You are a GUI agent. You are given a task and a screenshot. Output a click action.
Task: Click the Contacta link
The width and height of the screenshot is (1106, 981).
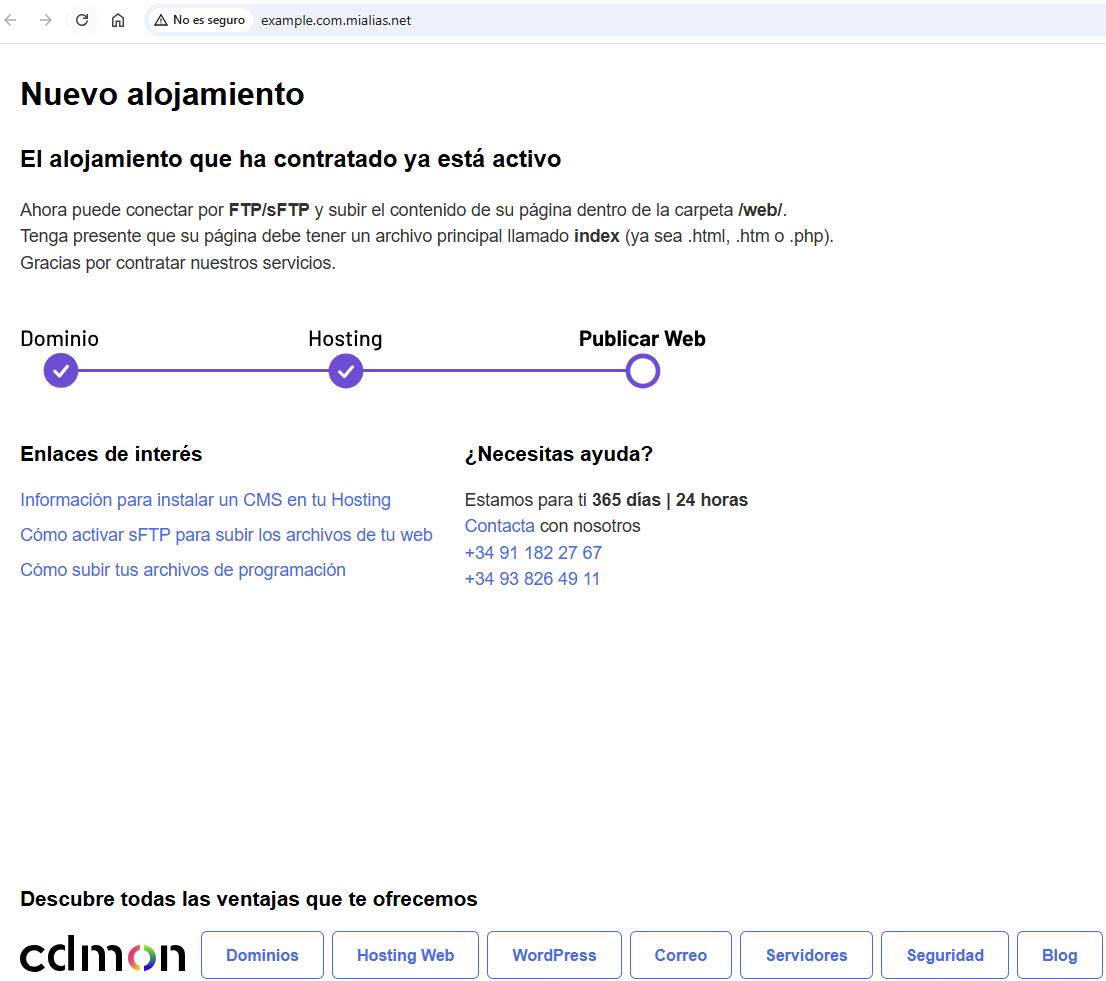tap(499, 526)
